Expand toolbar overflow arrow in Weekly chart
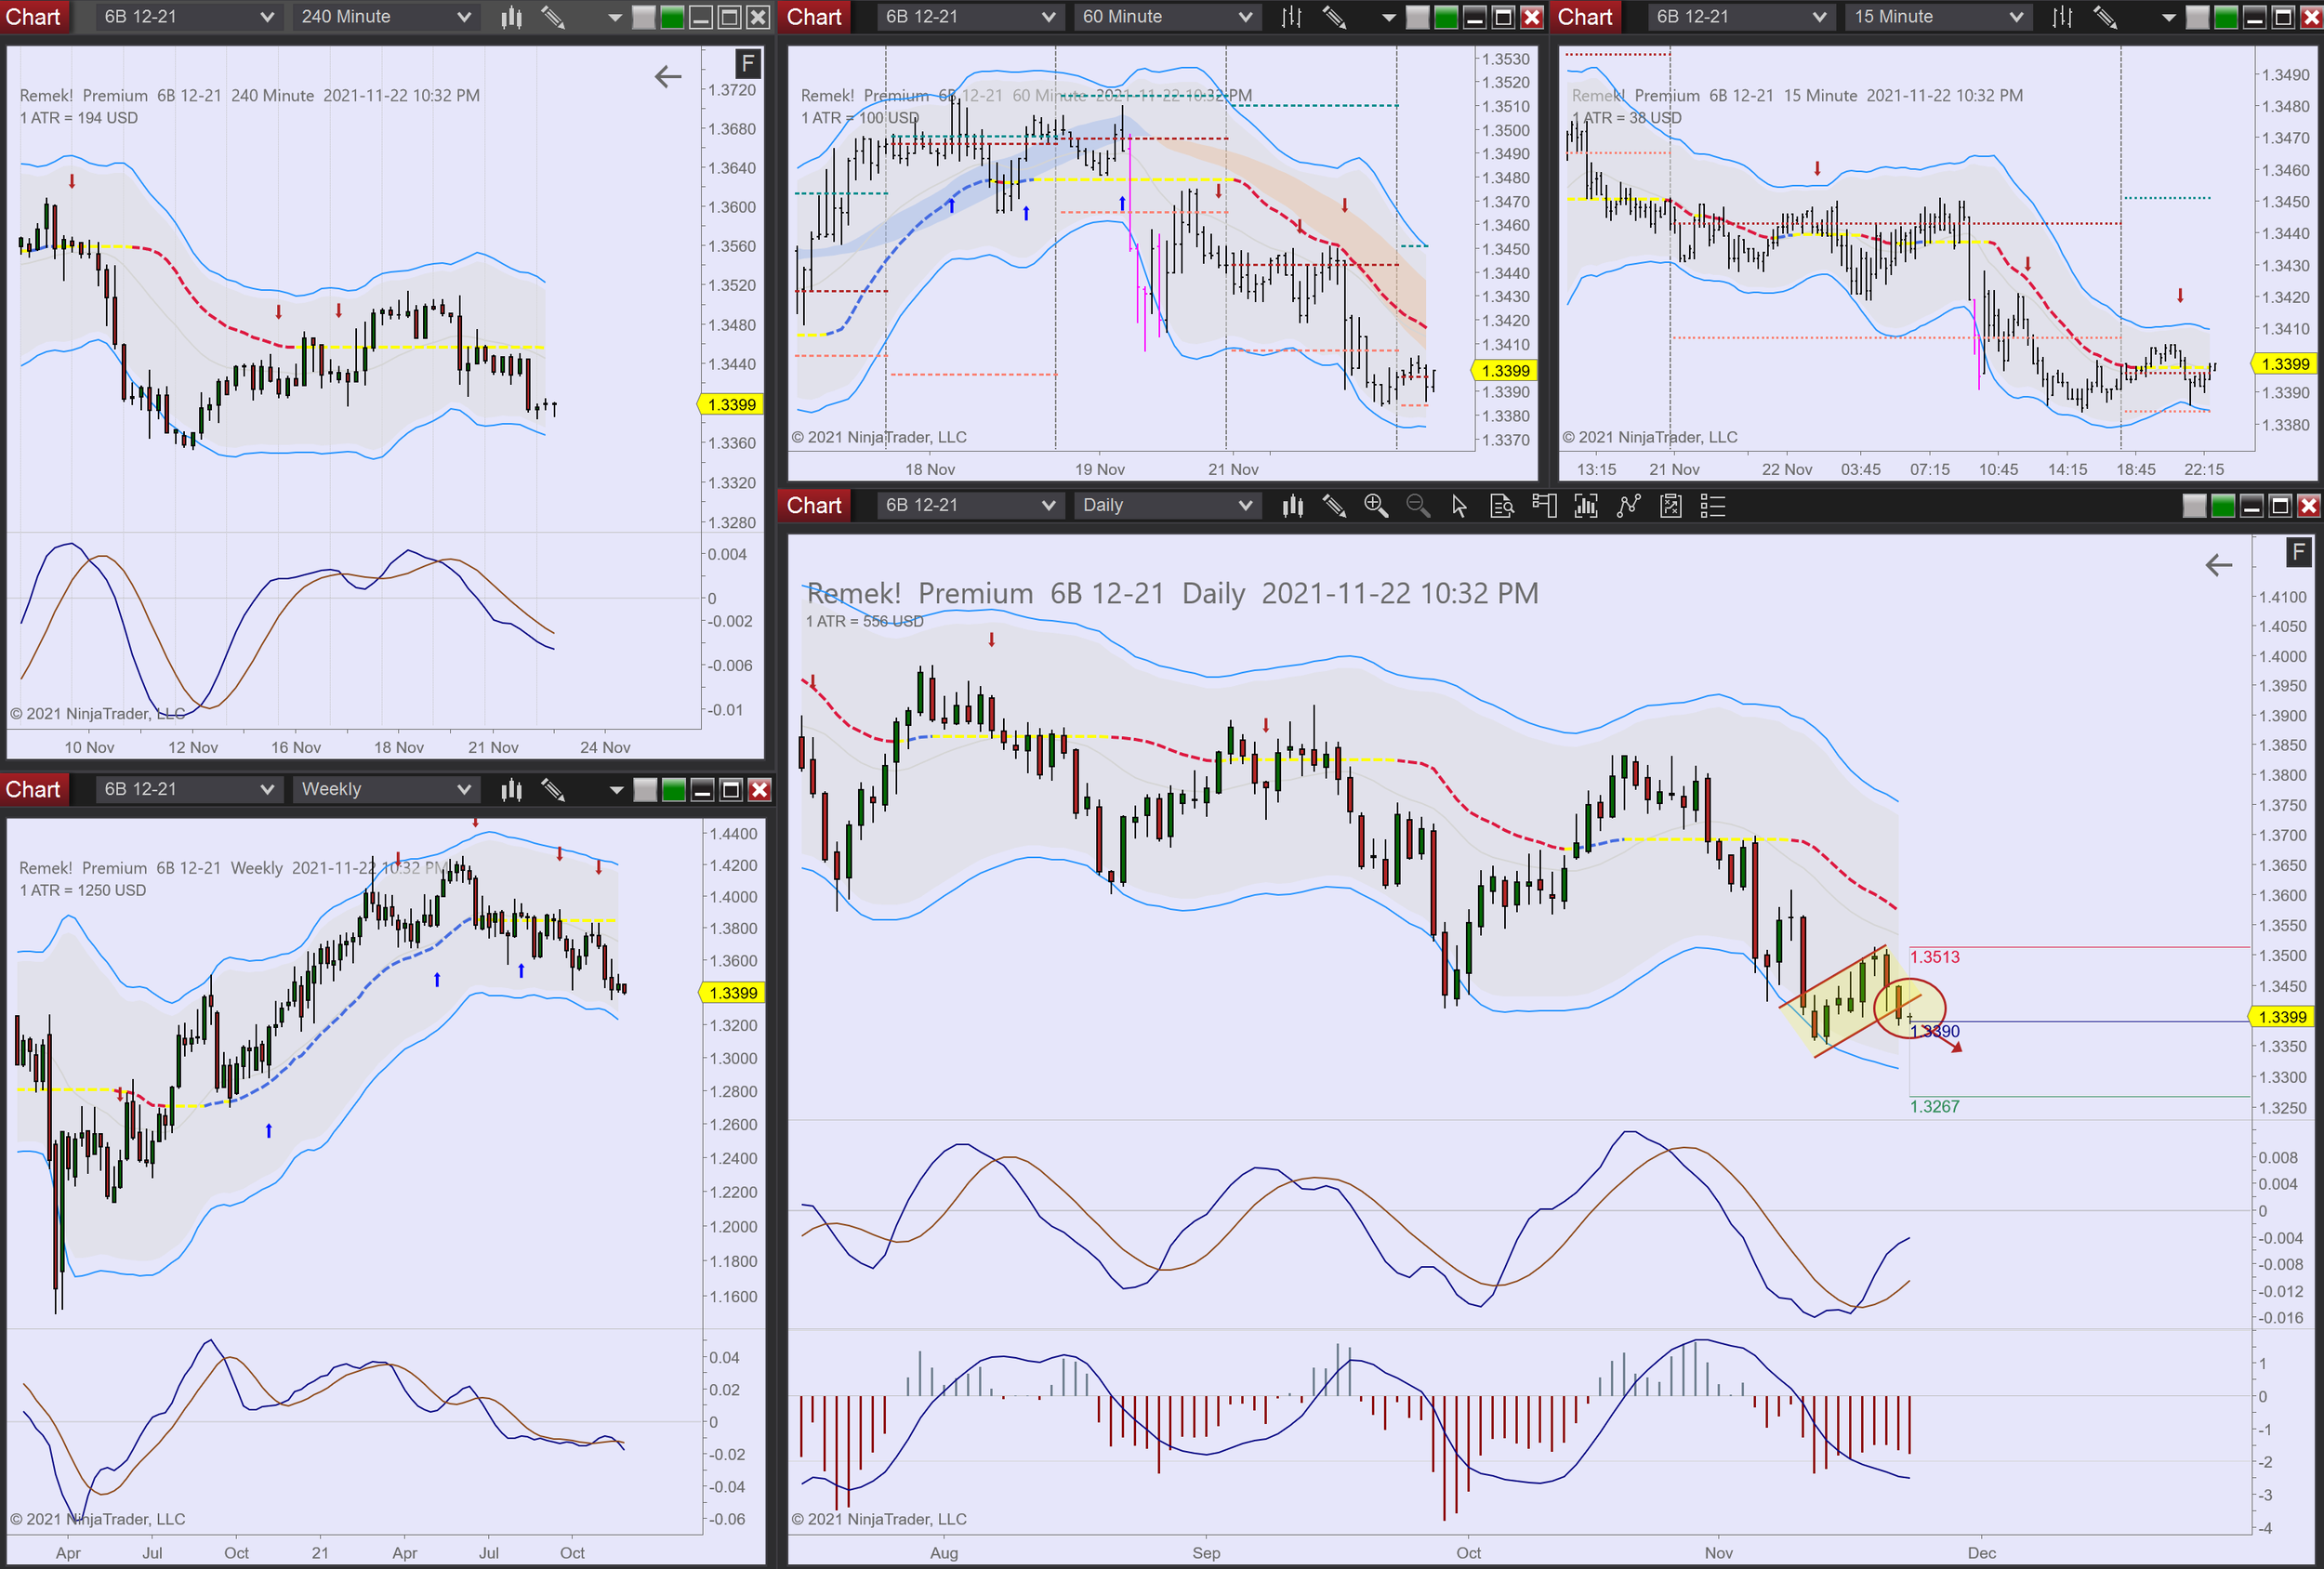The width and height of the screenshot is (2324, 1569). click(x=616, y=791)
